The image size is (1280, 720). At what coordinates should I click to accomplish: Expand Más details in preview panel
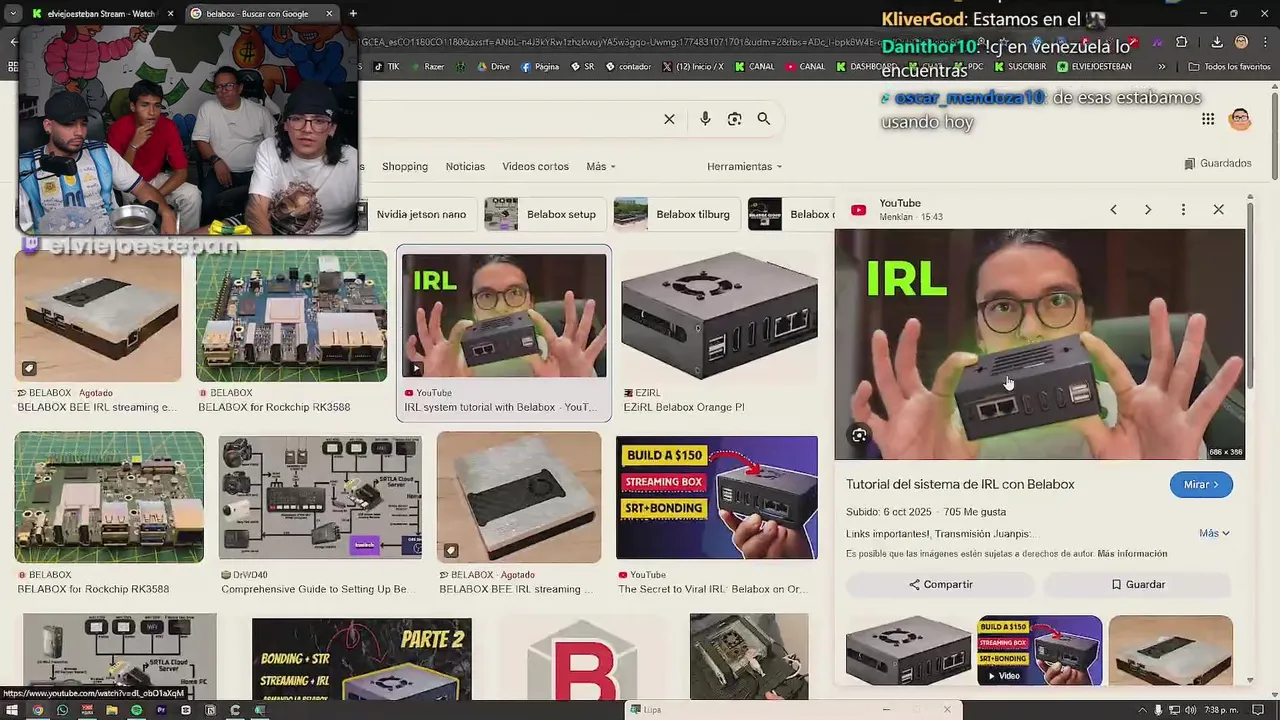[x=1214, y=533]
